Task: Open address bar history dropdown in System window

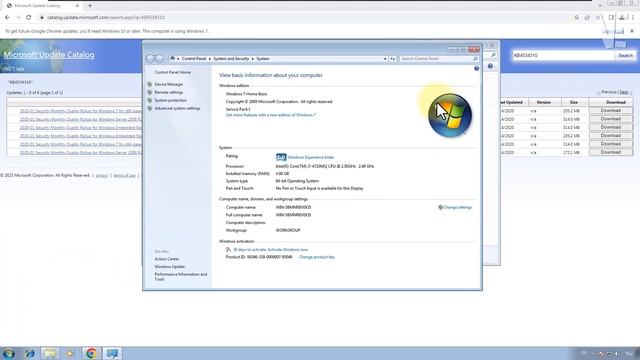Action: pyautogui.click(x=385, y=59)
